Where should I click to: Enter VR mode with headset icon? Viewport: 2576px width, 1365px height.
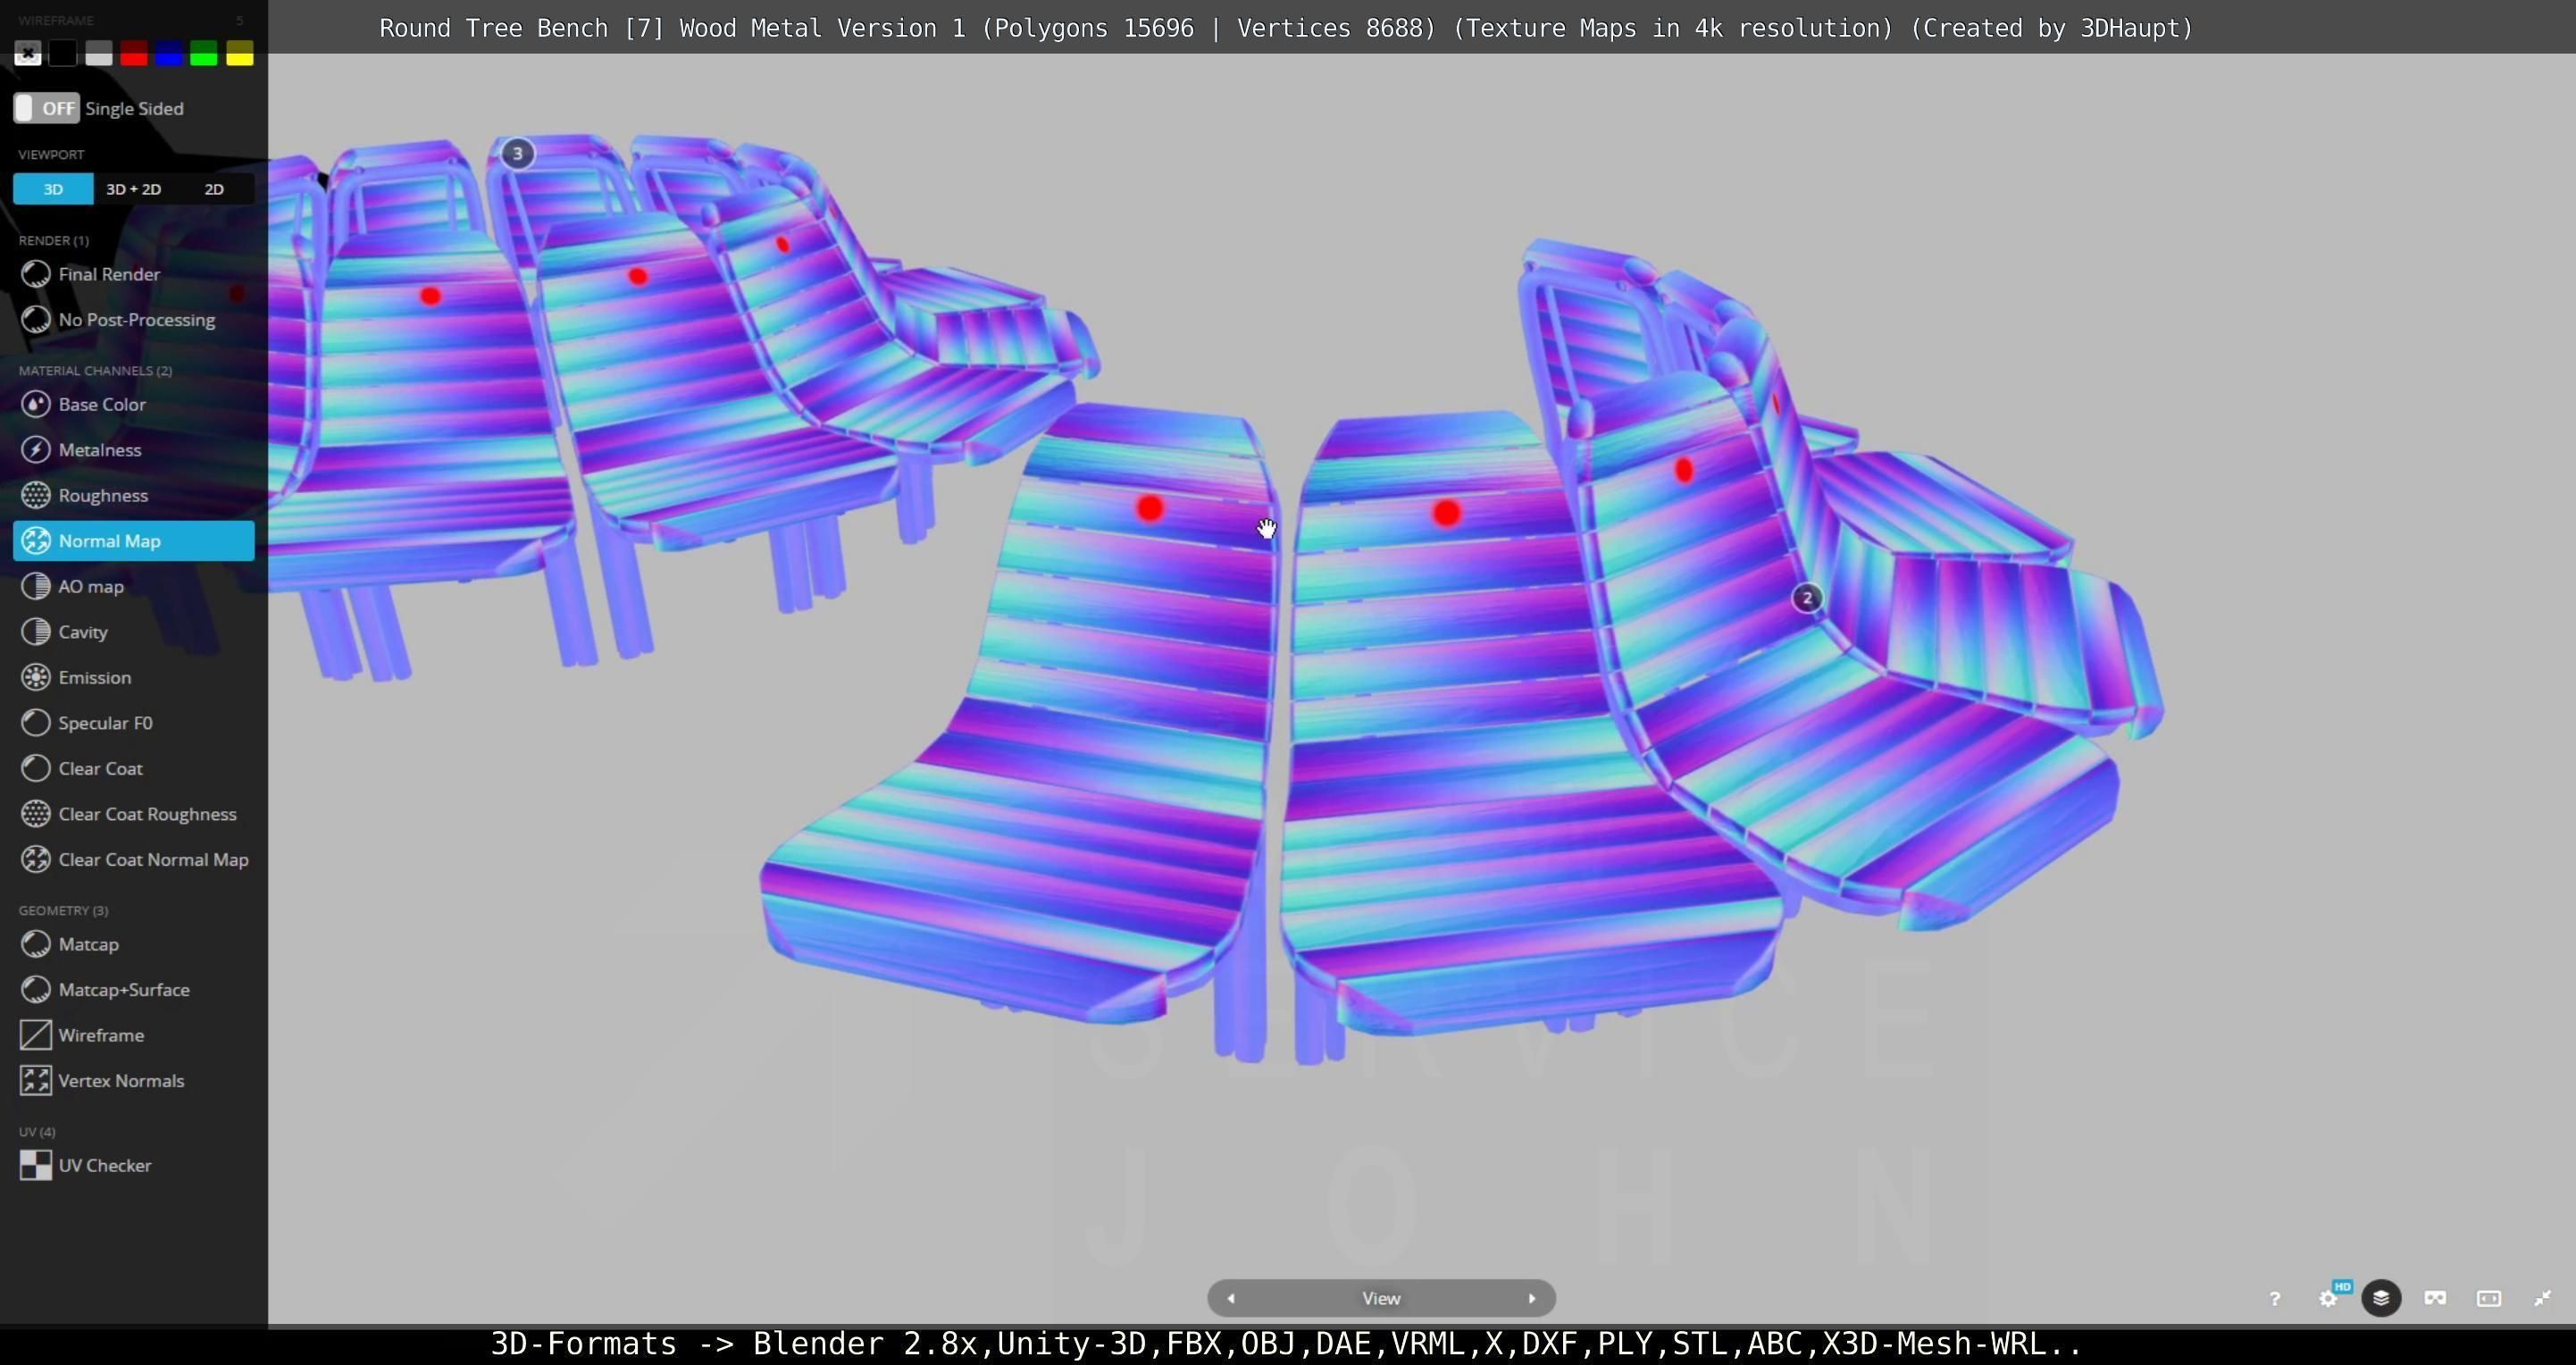tap(2435, 1298)
